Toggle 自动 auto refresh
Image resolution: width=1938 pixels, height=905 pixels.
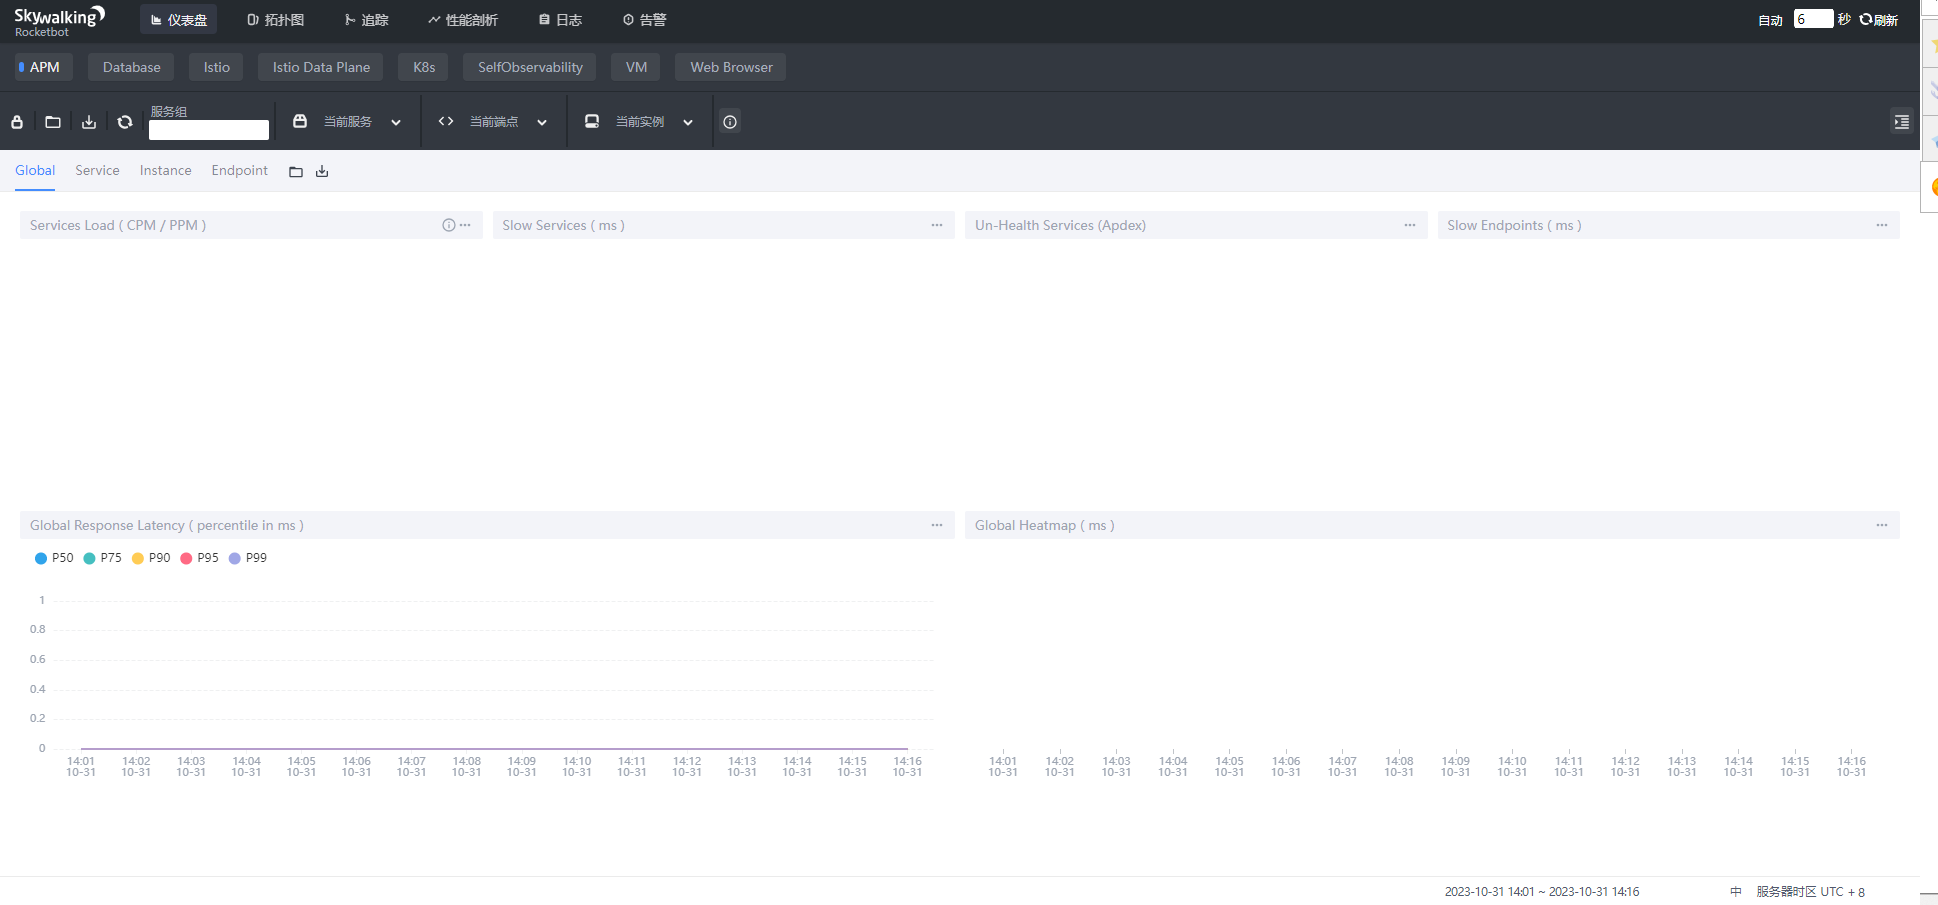[x=1770, y=20]
